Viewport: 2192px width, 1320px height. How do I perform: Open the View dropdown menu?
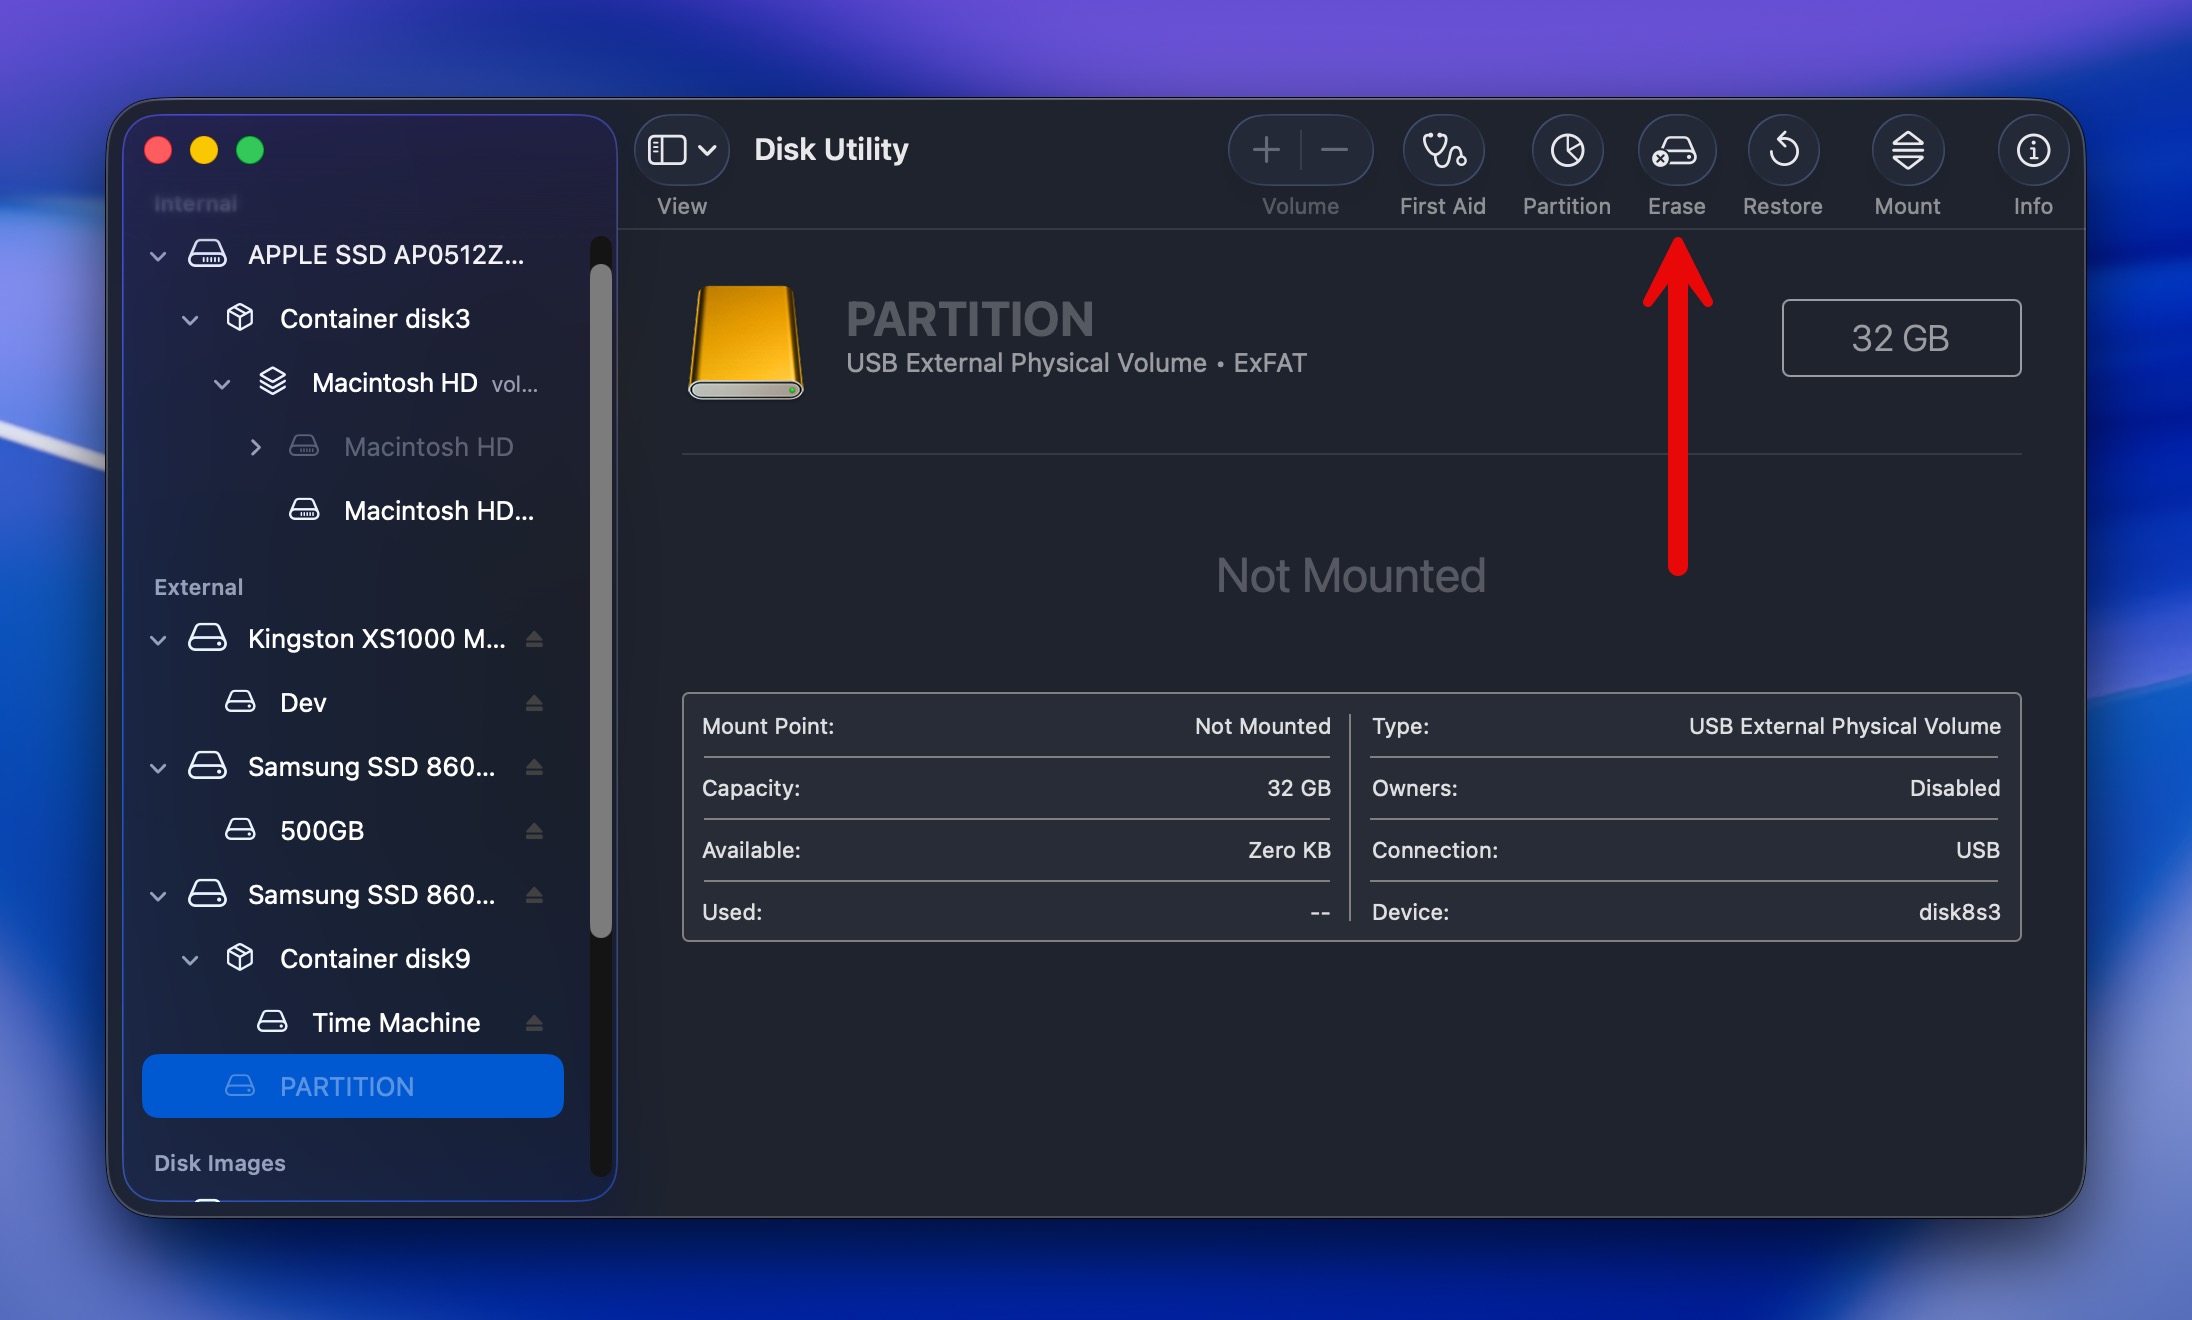point(681,149)
